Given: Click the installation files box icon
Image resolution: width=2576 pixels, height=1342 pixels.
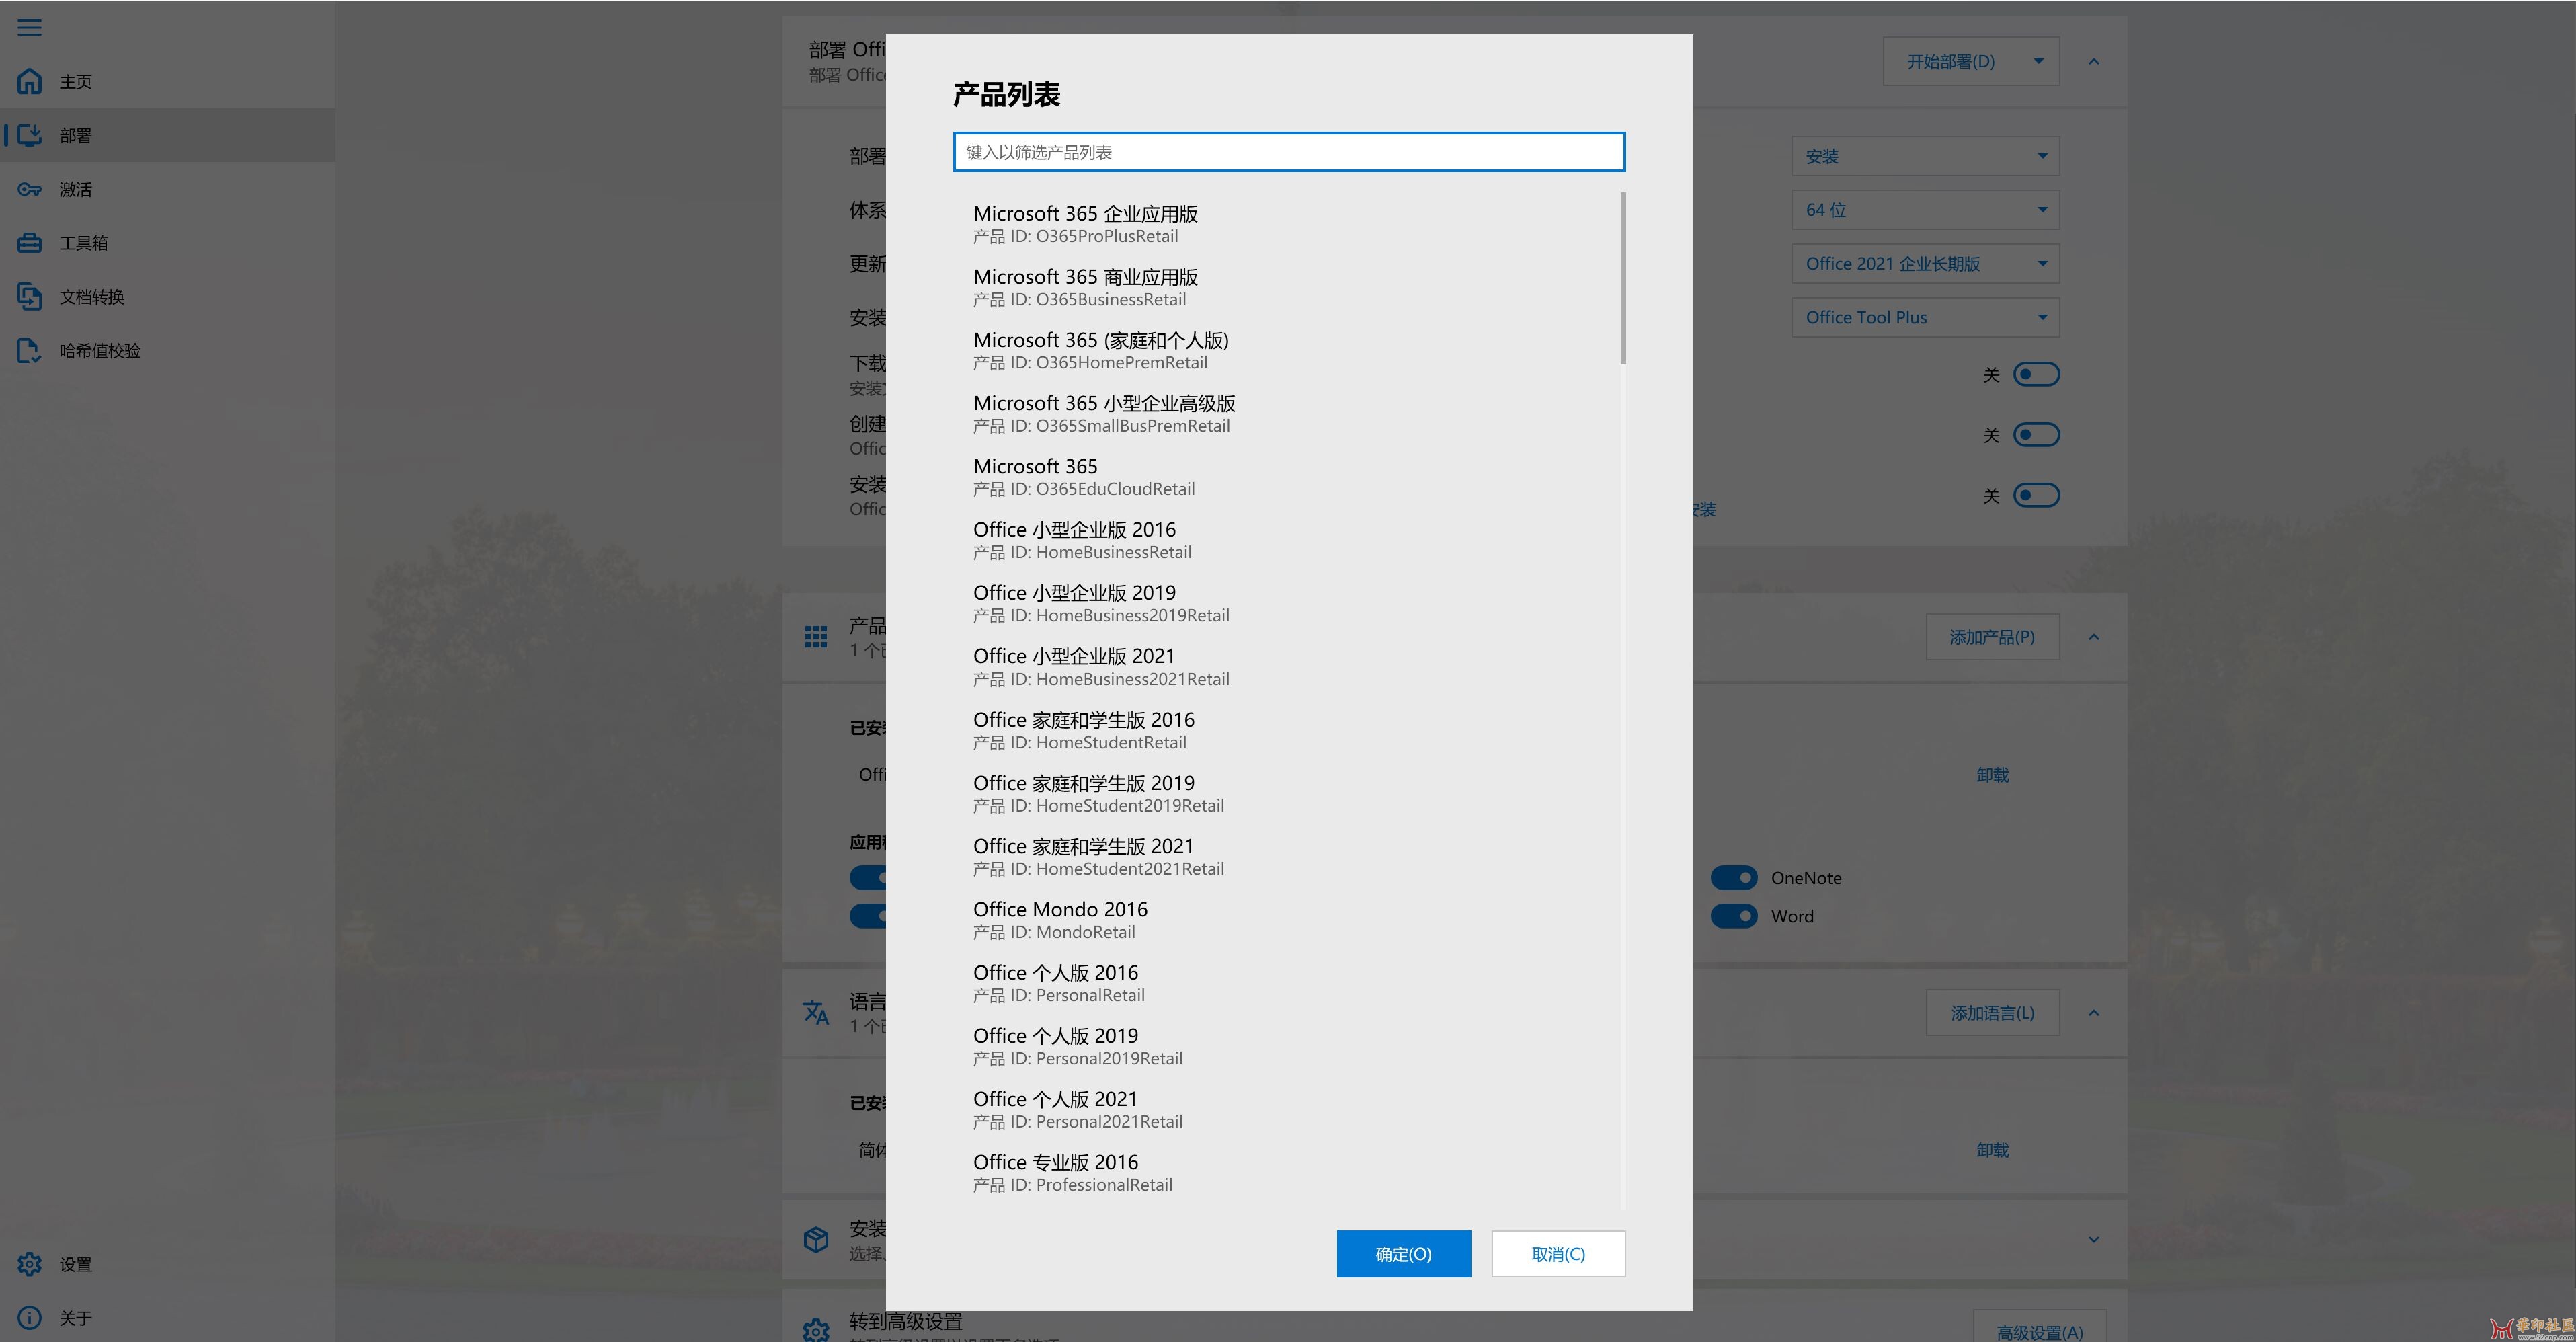Looking at the screenshot, I should pos(816,1240).
